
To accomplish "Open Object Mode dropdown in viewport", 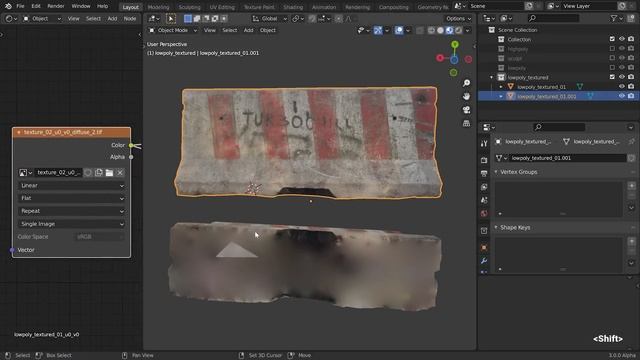I will pyautogui.click(x=173, y=30).
